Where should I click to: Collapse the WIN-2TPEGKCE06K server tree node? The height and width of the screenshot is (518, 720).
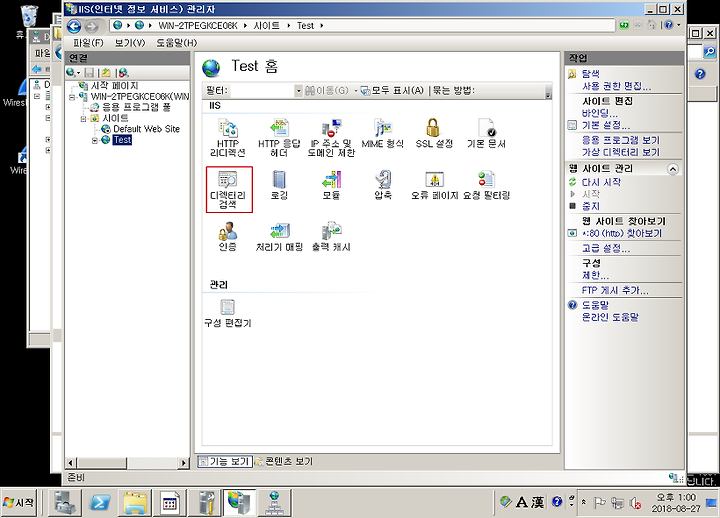72,97
